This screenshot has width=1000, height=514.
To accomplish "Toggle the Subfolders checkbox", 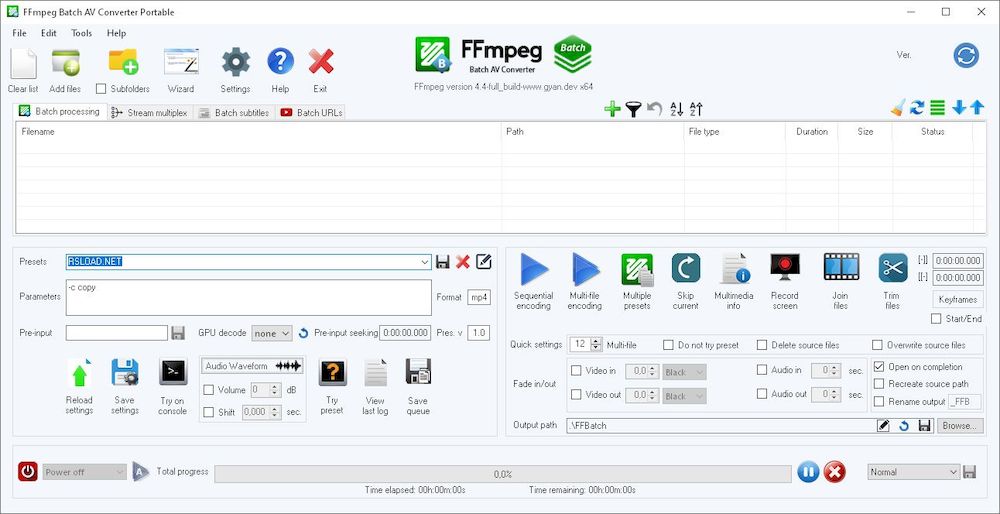I will tap(101, 89).
